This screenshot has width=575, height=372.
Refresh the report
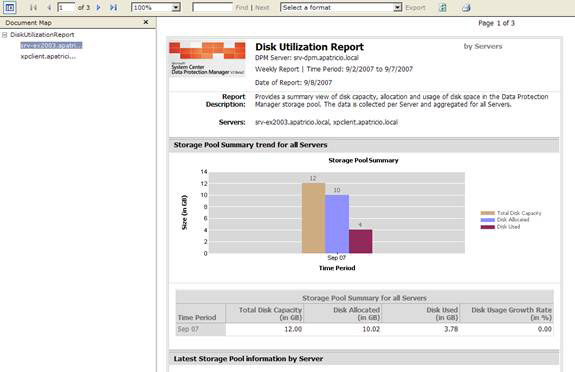443,7
